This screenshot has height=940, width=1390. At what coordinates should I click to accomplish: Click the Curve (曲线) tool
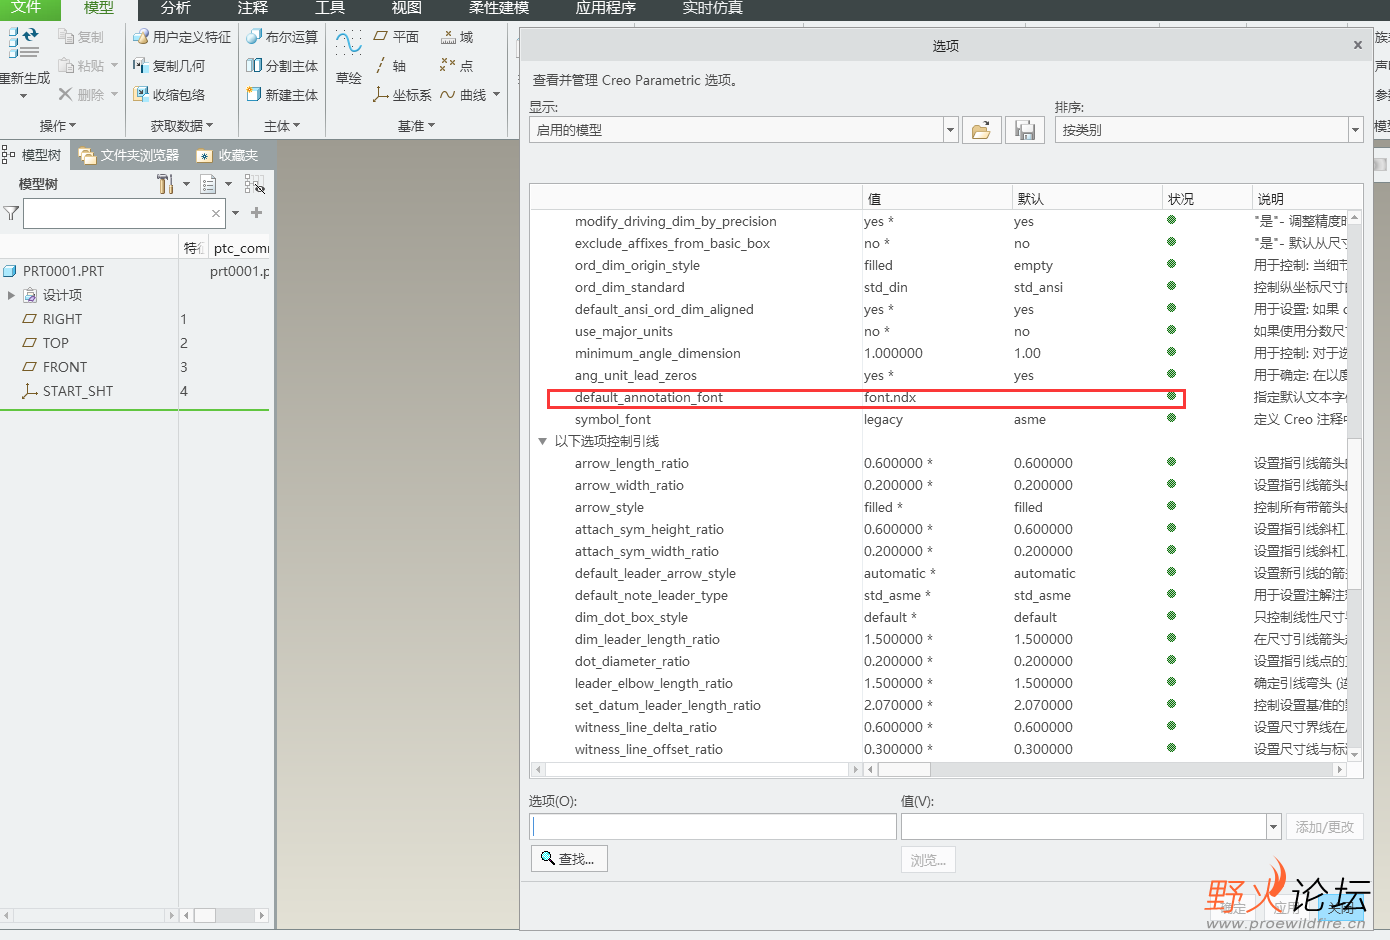[x=463, y=95]
